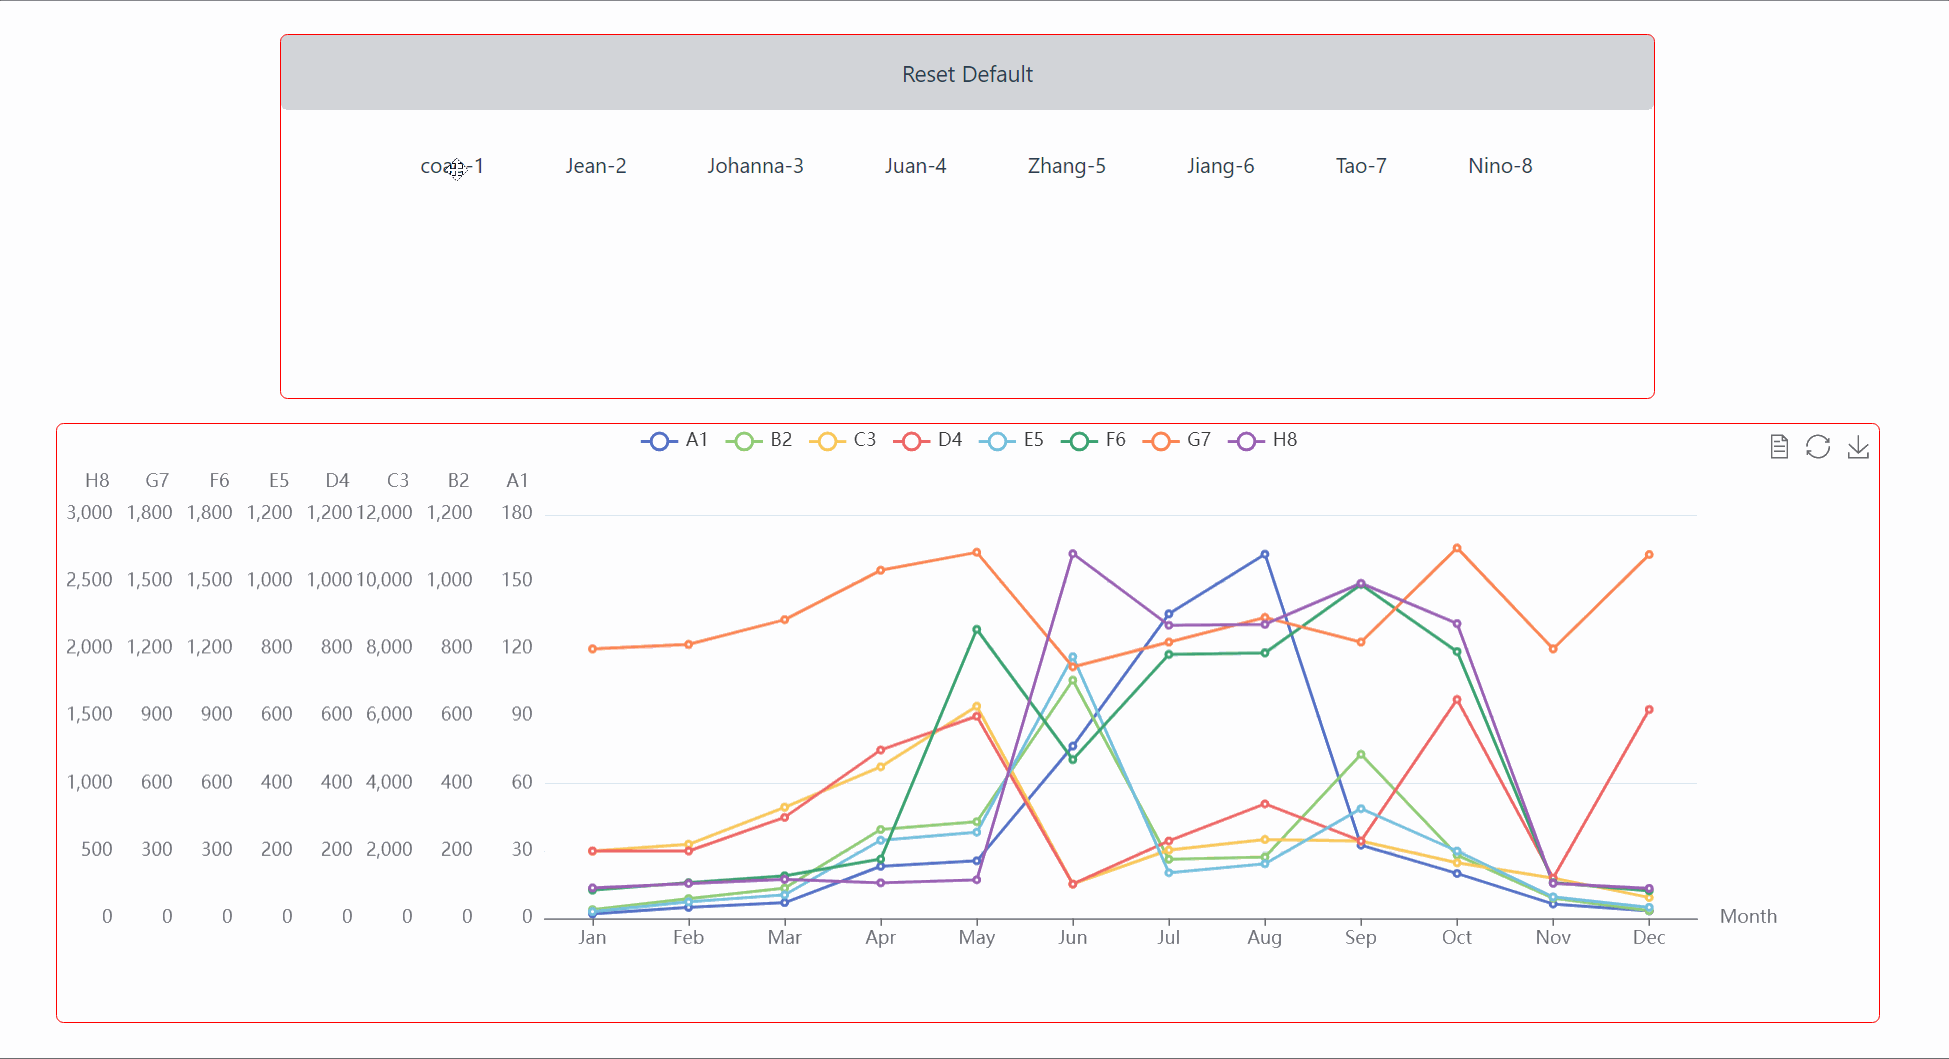
Task: Click the H8 y-axis title
Action: pos(97,480)
